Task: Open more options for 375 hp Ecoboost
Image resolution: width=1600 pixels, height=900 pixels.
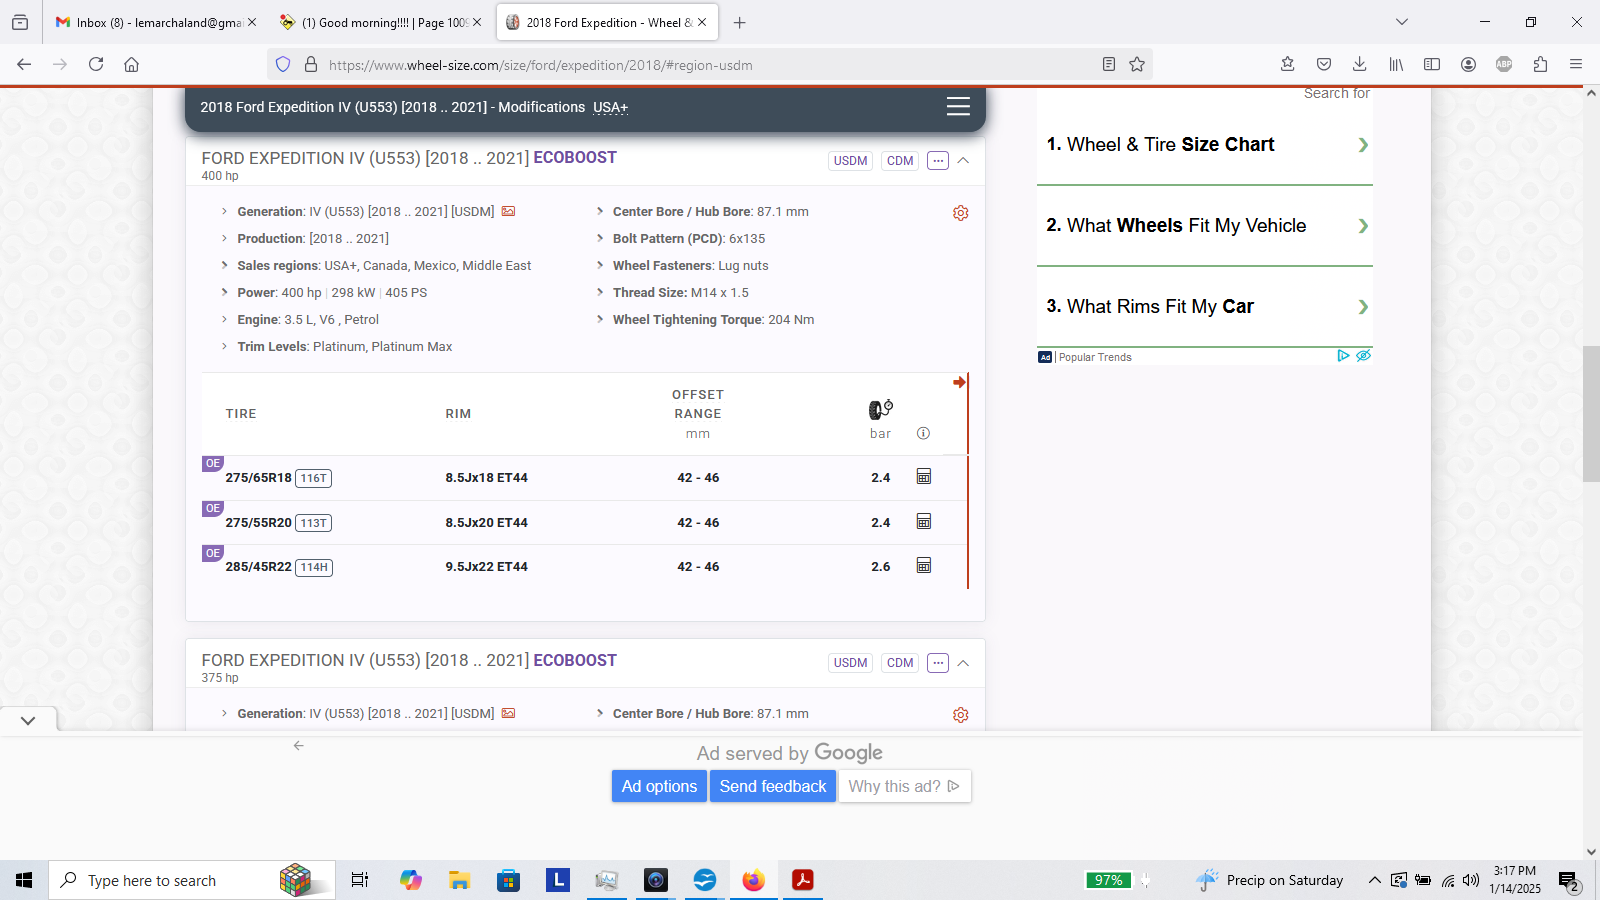Action: tap(937, 662)
